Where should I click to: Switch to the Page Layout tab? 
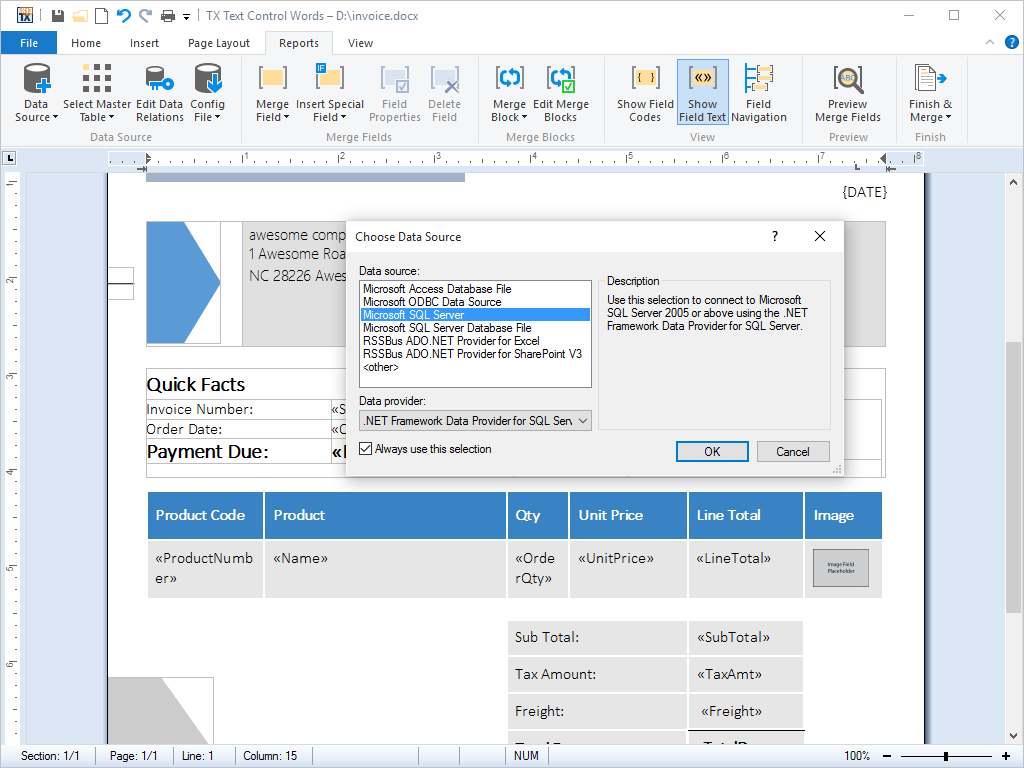[x=219, y=43]
